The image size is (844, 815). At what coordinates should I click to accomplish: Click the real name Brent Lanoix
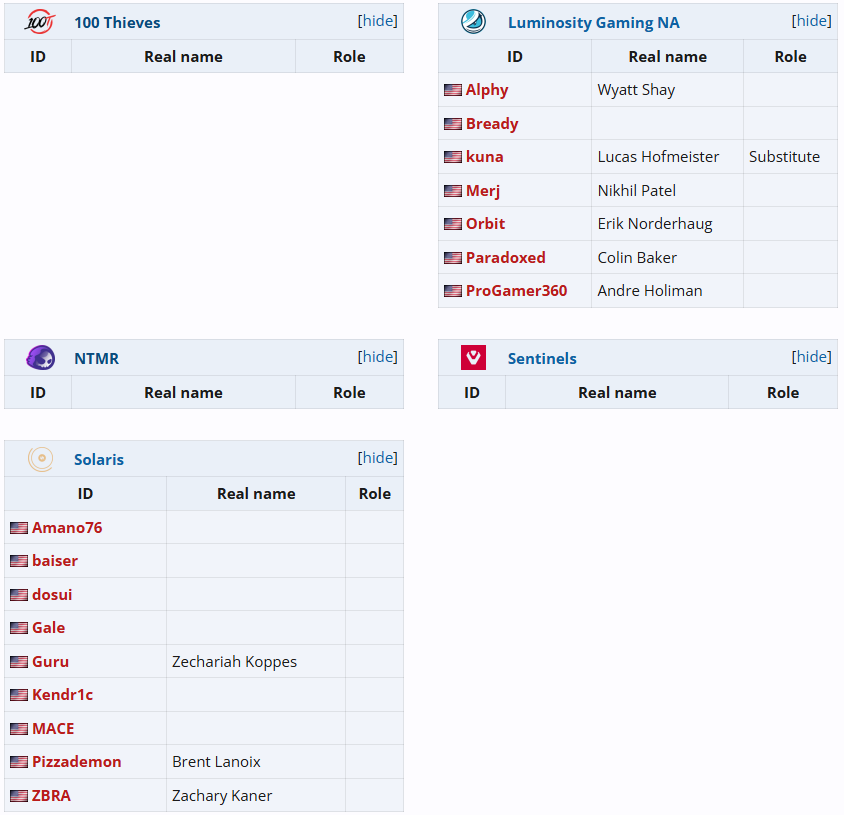tap(216, 762)
